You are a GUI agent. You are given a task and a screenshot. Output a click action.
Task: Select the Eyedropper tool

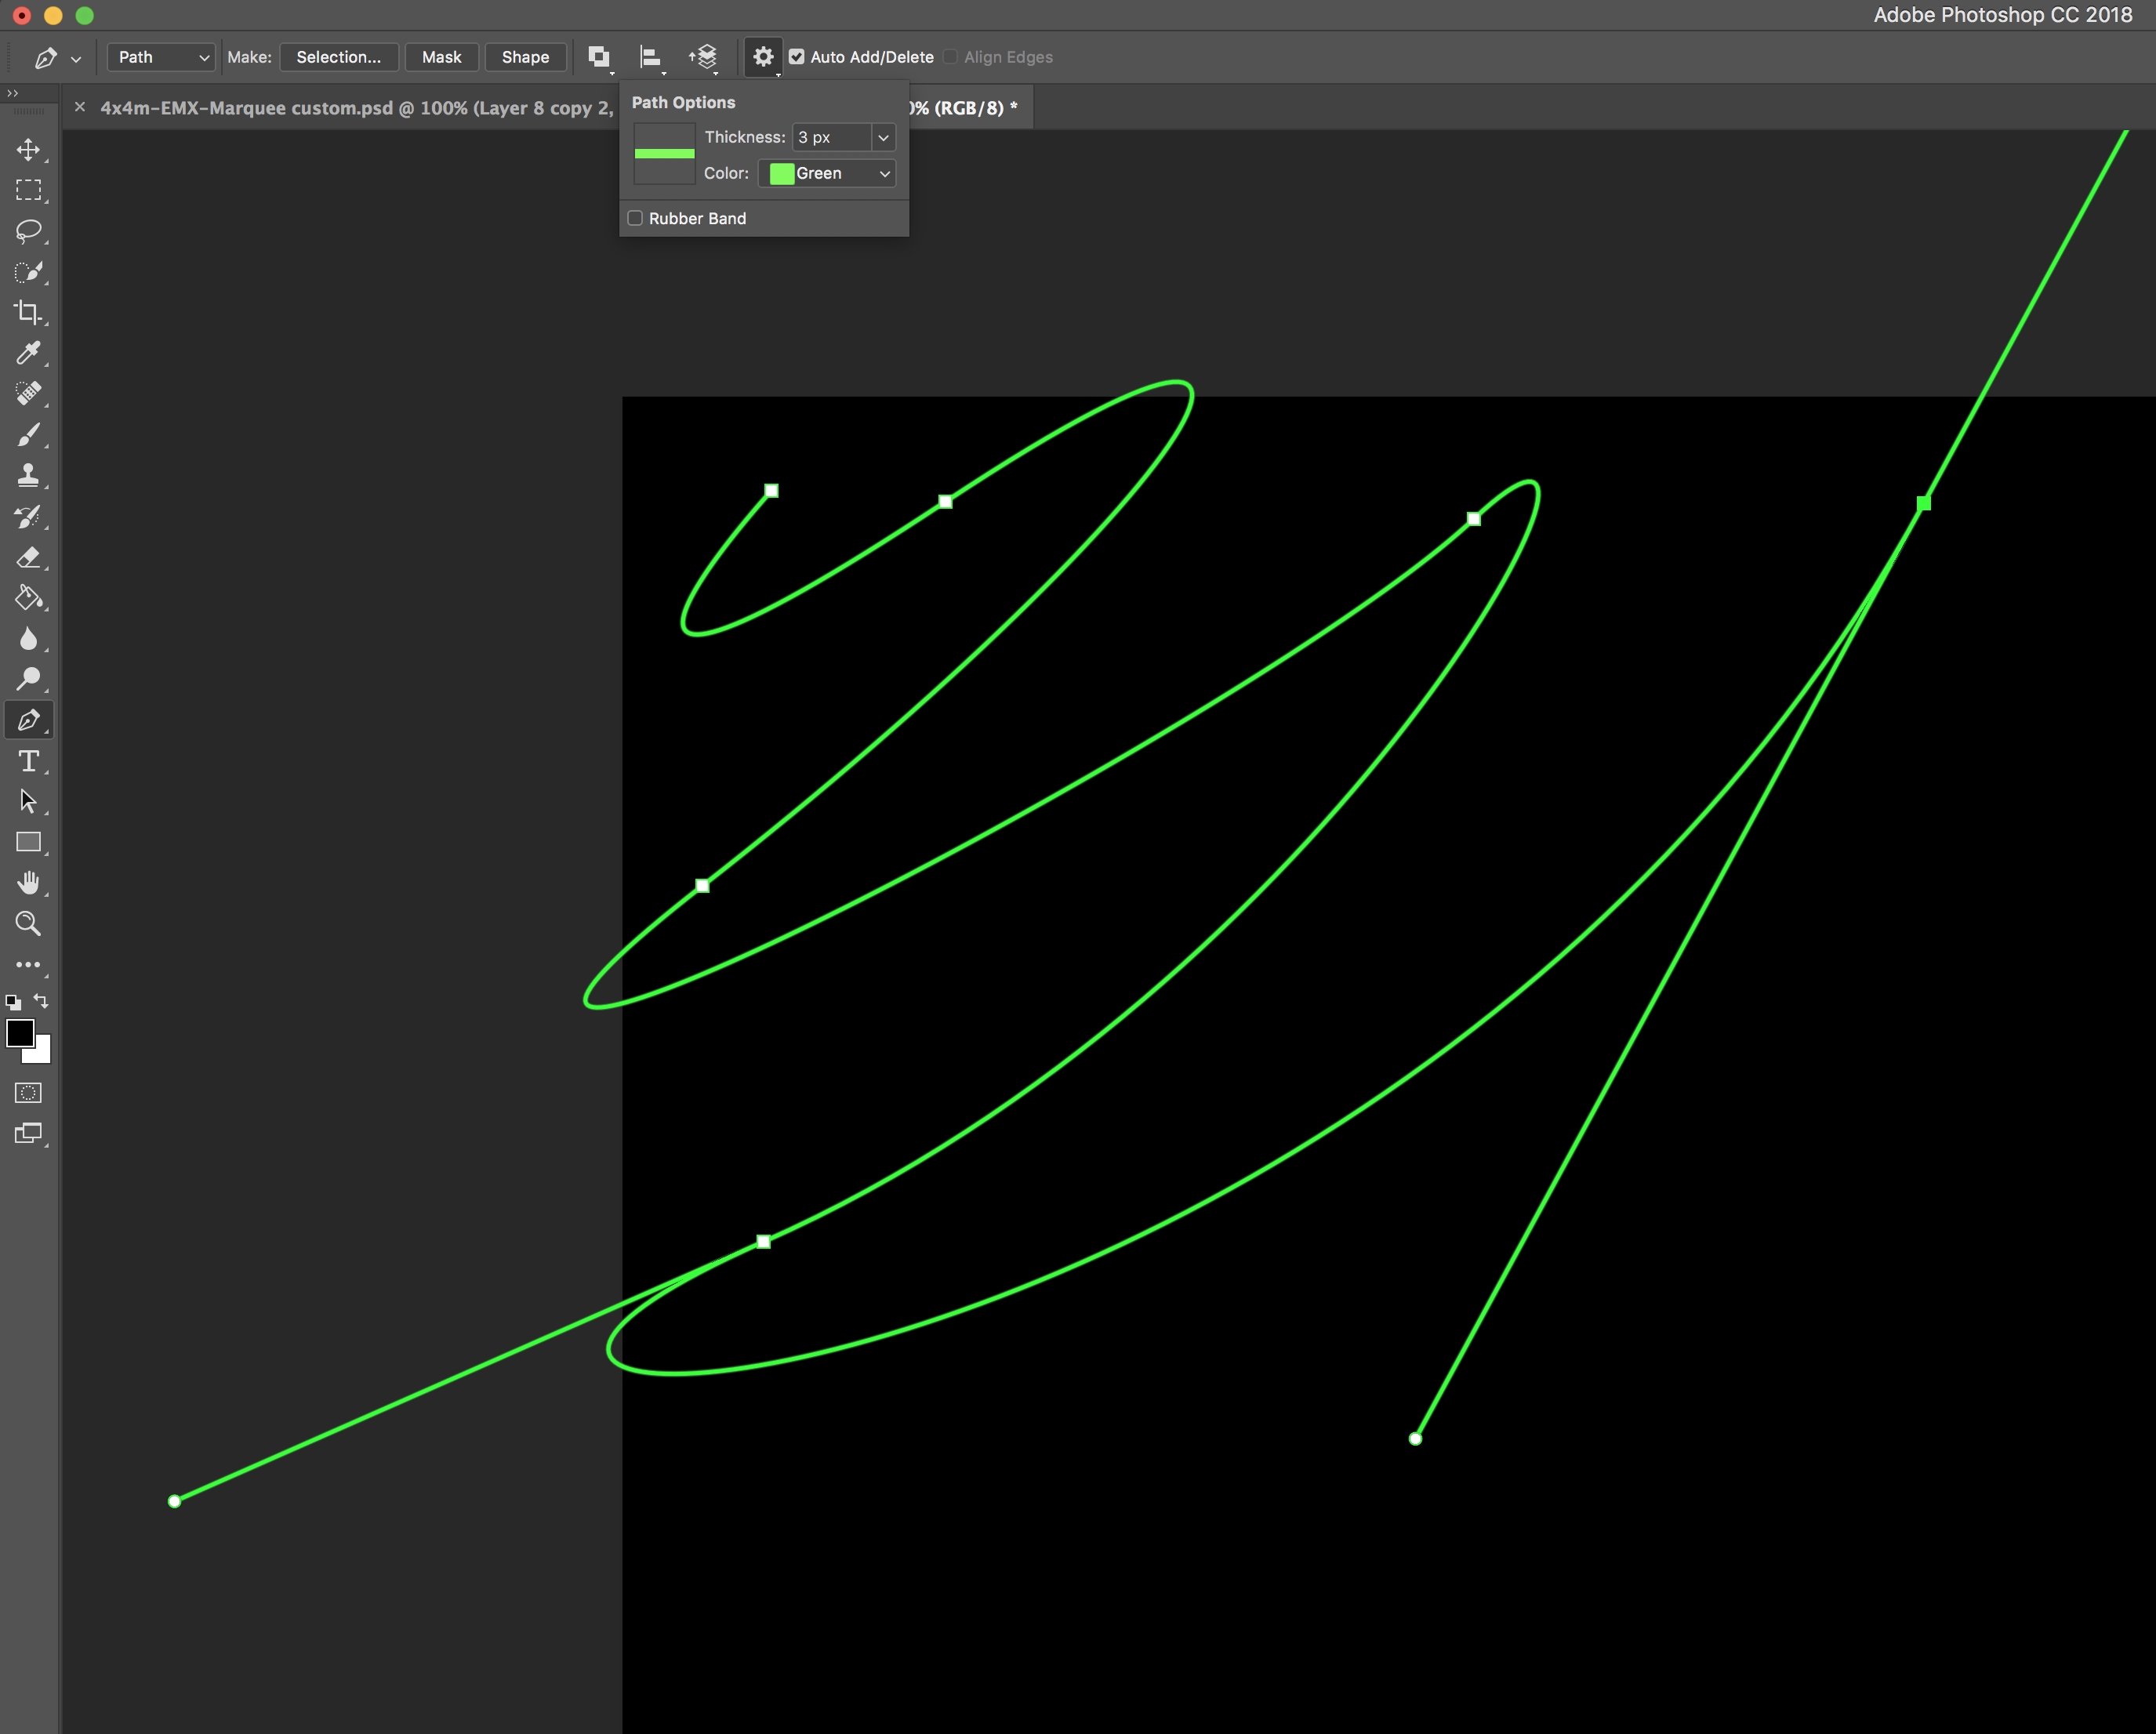(x=28, y=353)
